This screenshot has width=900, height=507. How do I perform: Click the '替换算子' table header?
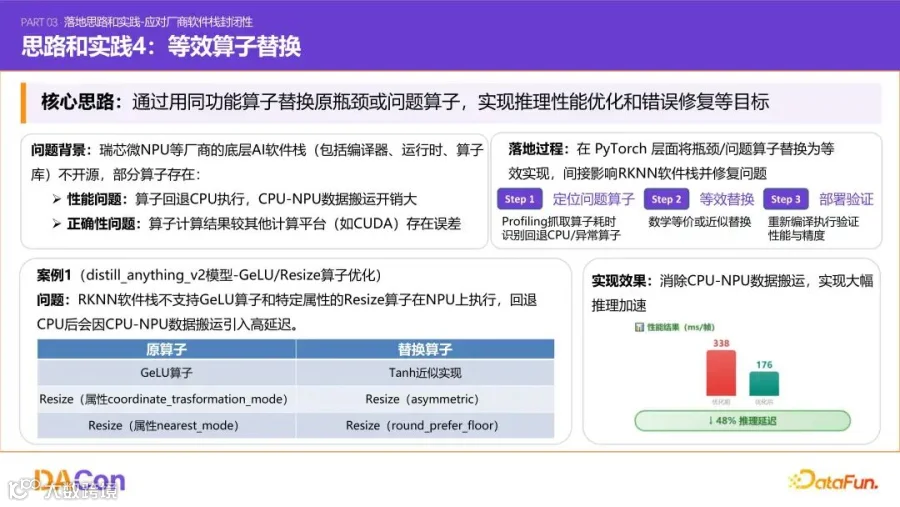425,349
